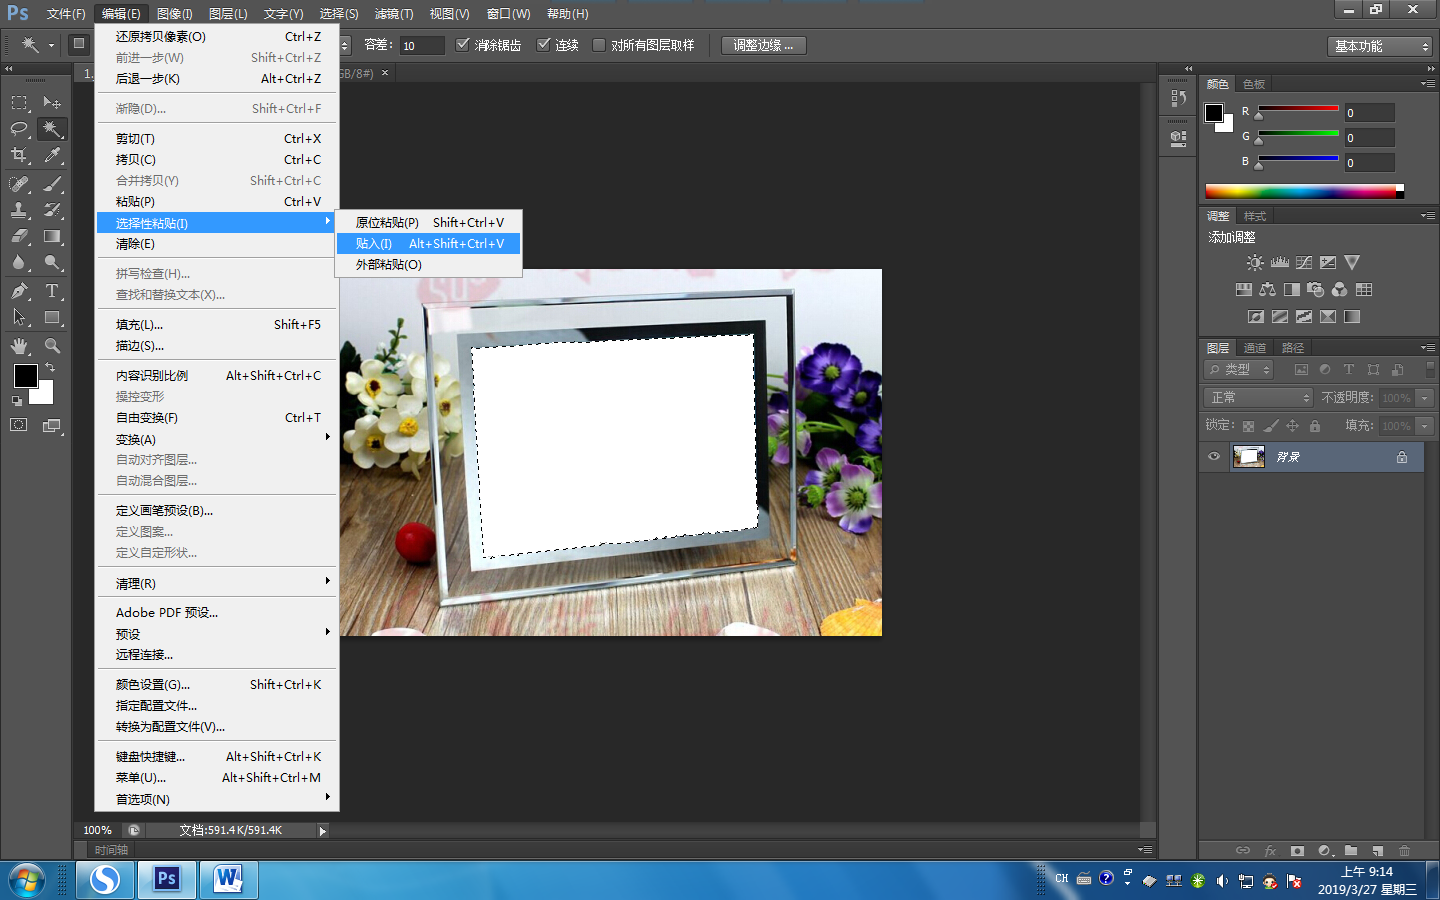The height and width of the screenshot is (900, 1440).
Task: Add a Curves adjustment
Action: click(1304, 263)
